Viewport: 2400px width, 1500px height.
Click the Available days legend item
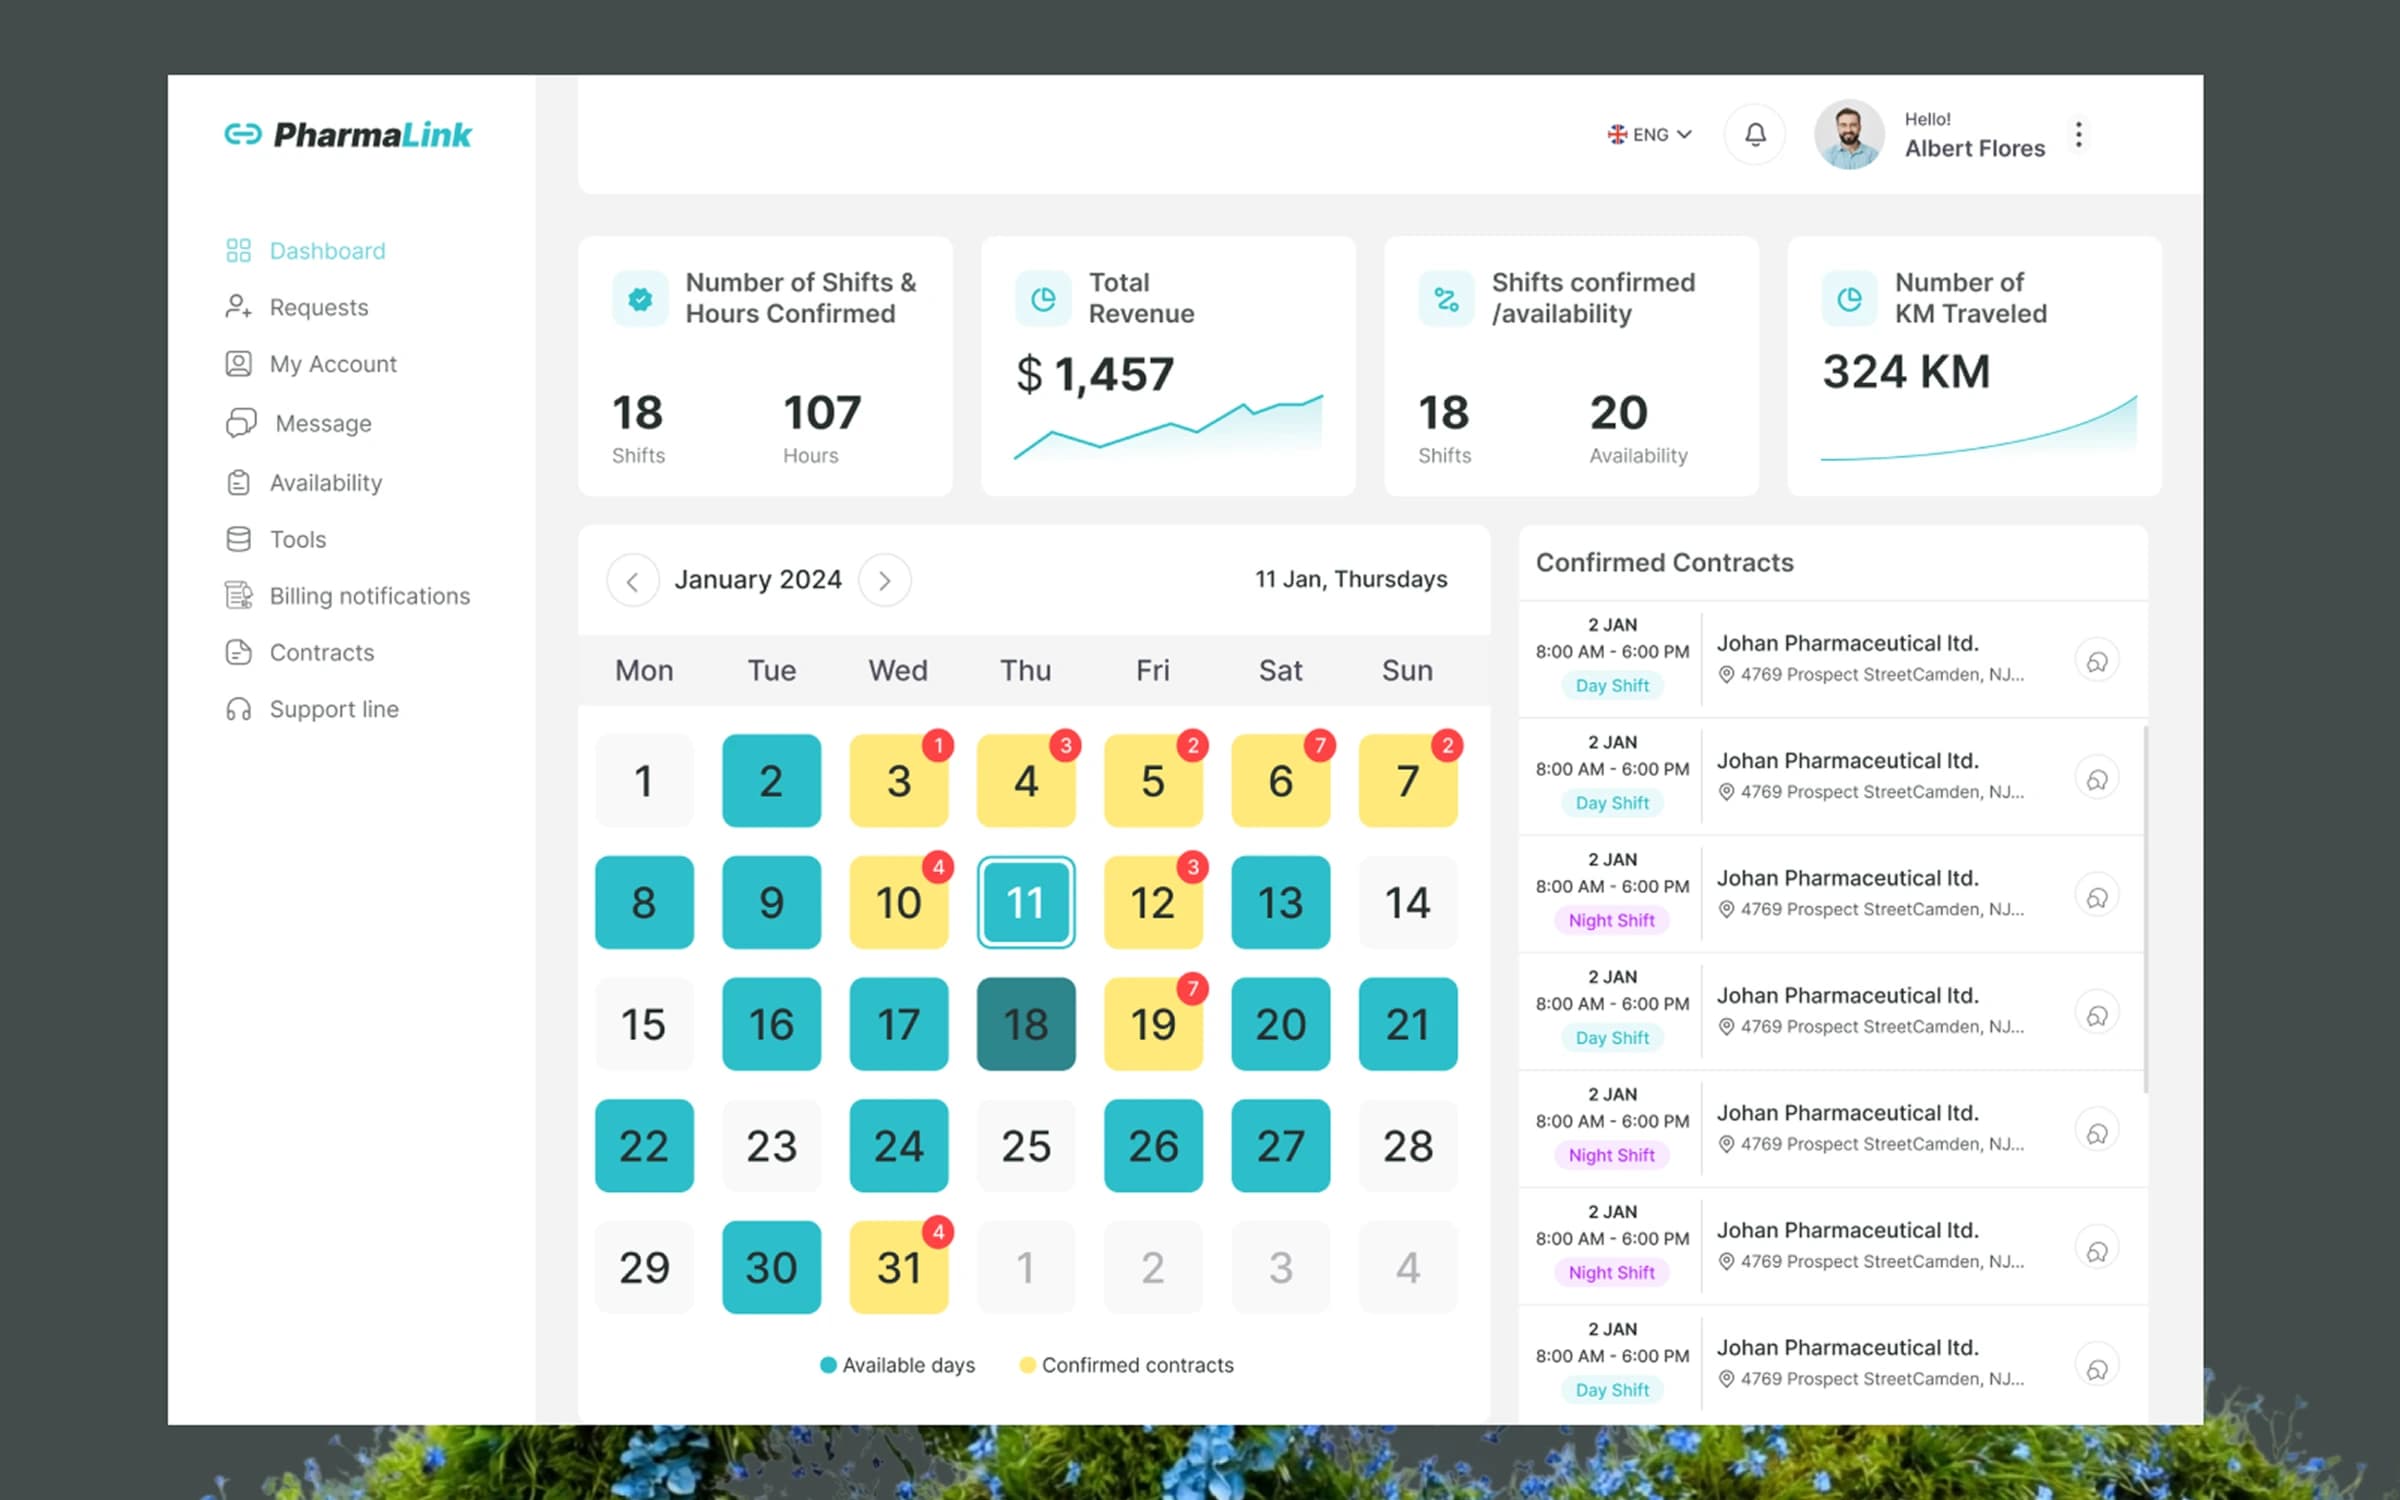tap(897, 1365)
